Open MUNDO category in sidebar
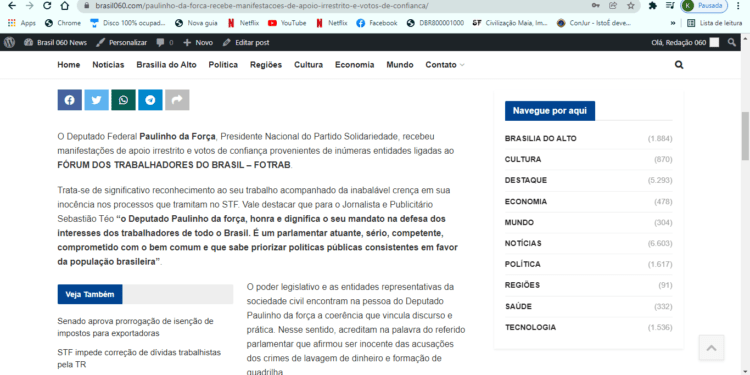 pos(519,222)
